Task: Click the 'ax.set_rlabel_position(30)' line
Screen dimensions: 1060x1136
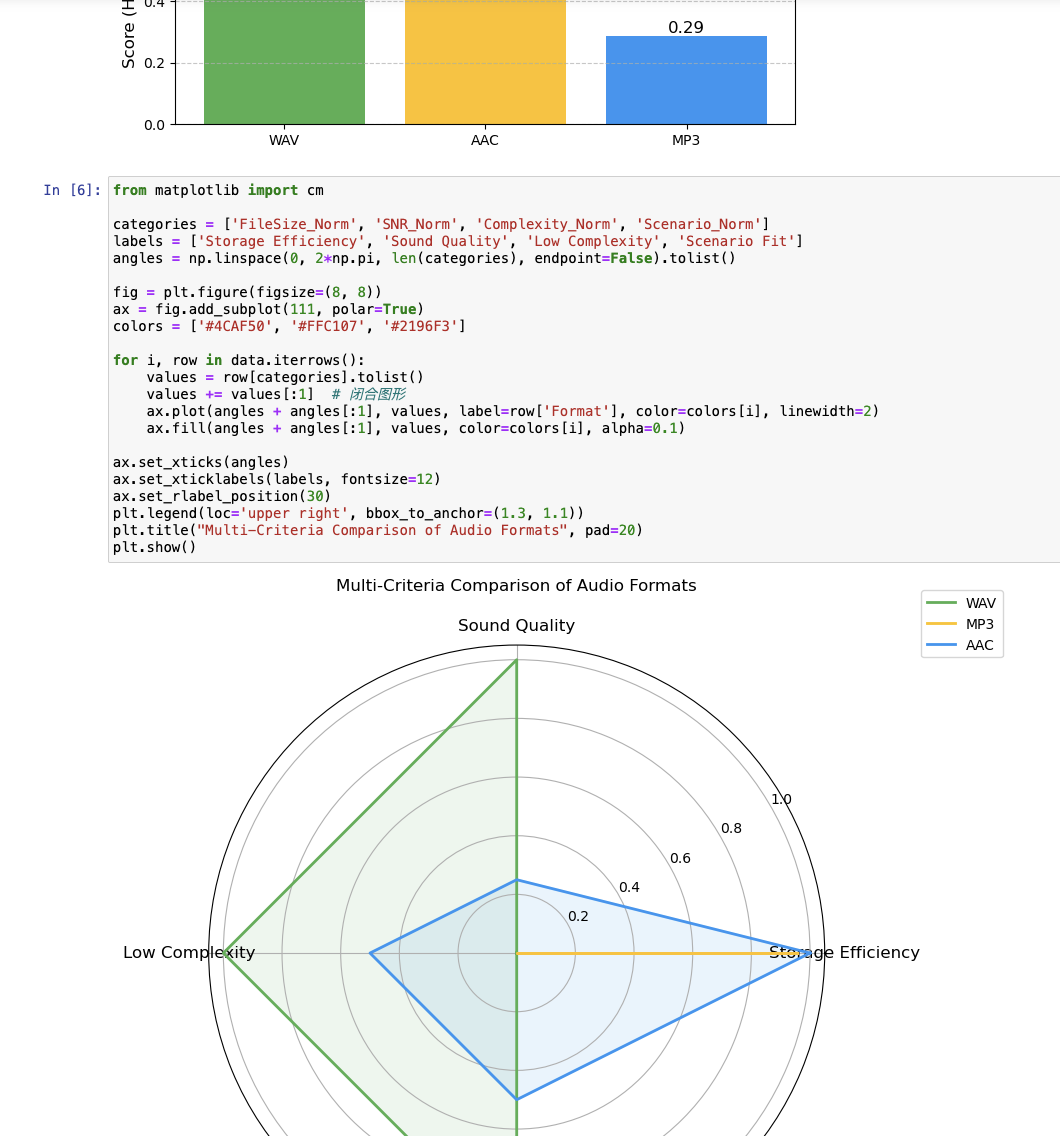Action: coord(222,496)
